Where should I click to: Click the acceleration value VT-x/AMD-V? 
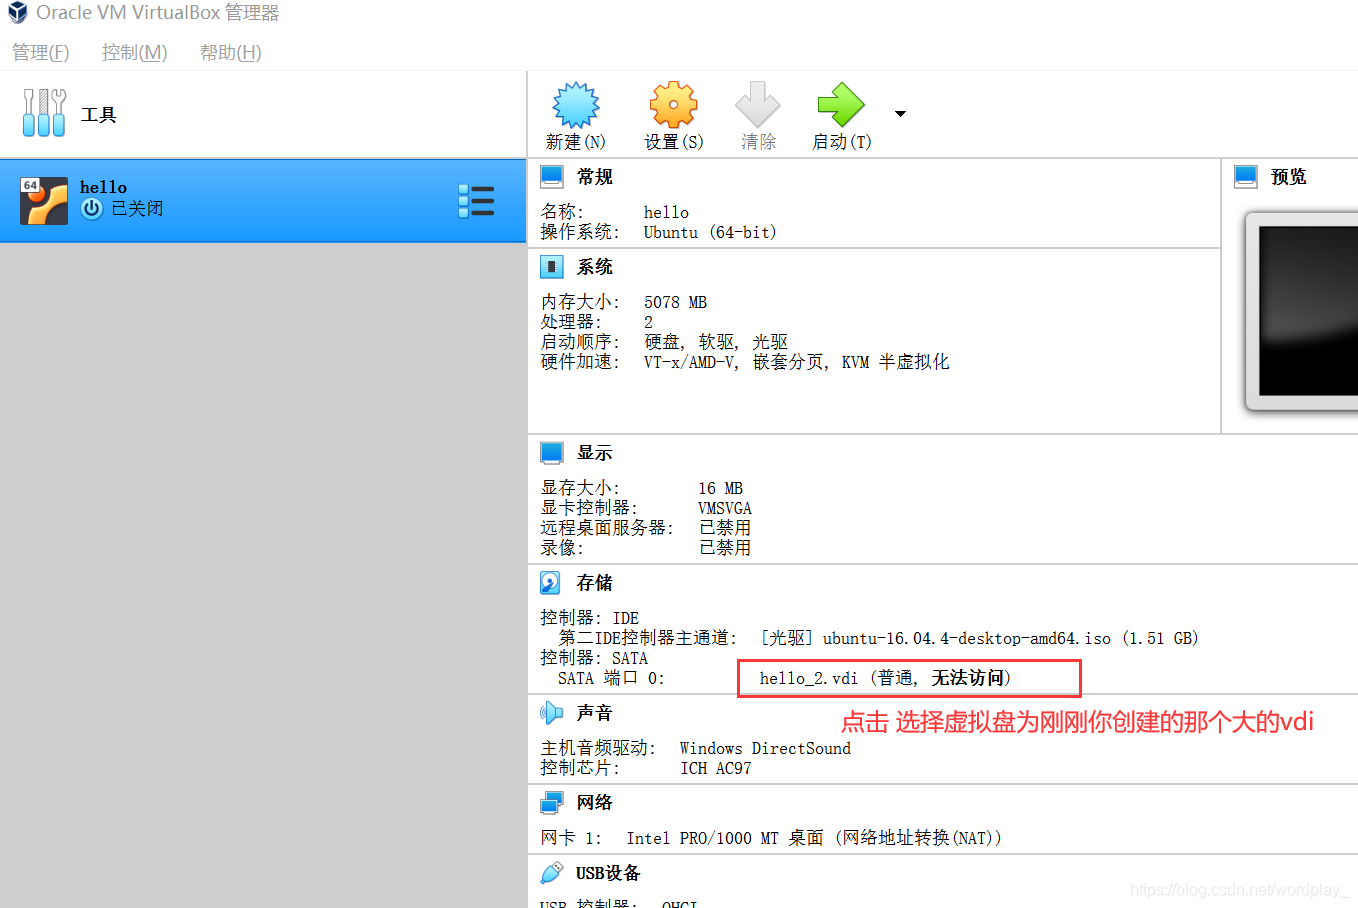(689, 362)
